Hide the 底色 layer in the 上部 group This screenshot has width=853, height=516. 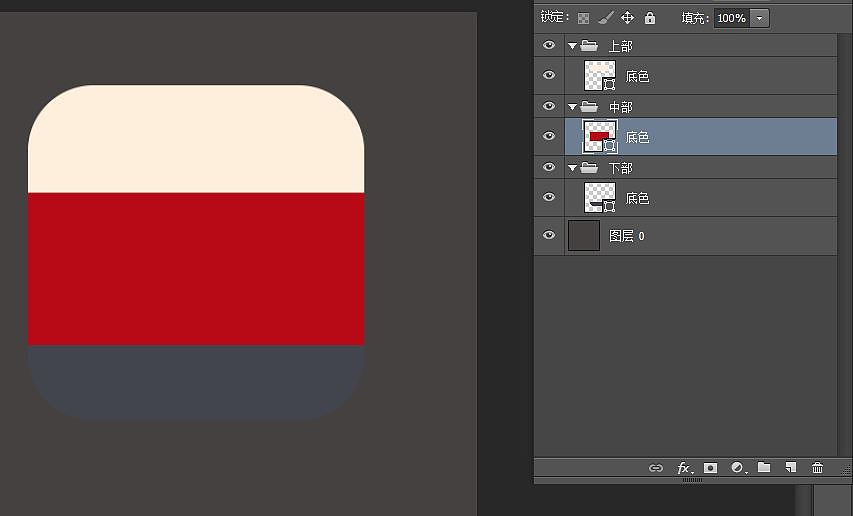point(549,75)
